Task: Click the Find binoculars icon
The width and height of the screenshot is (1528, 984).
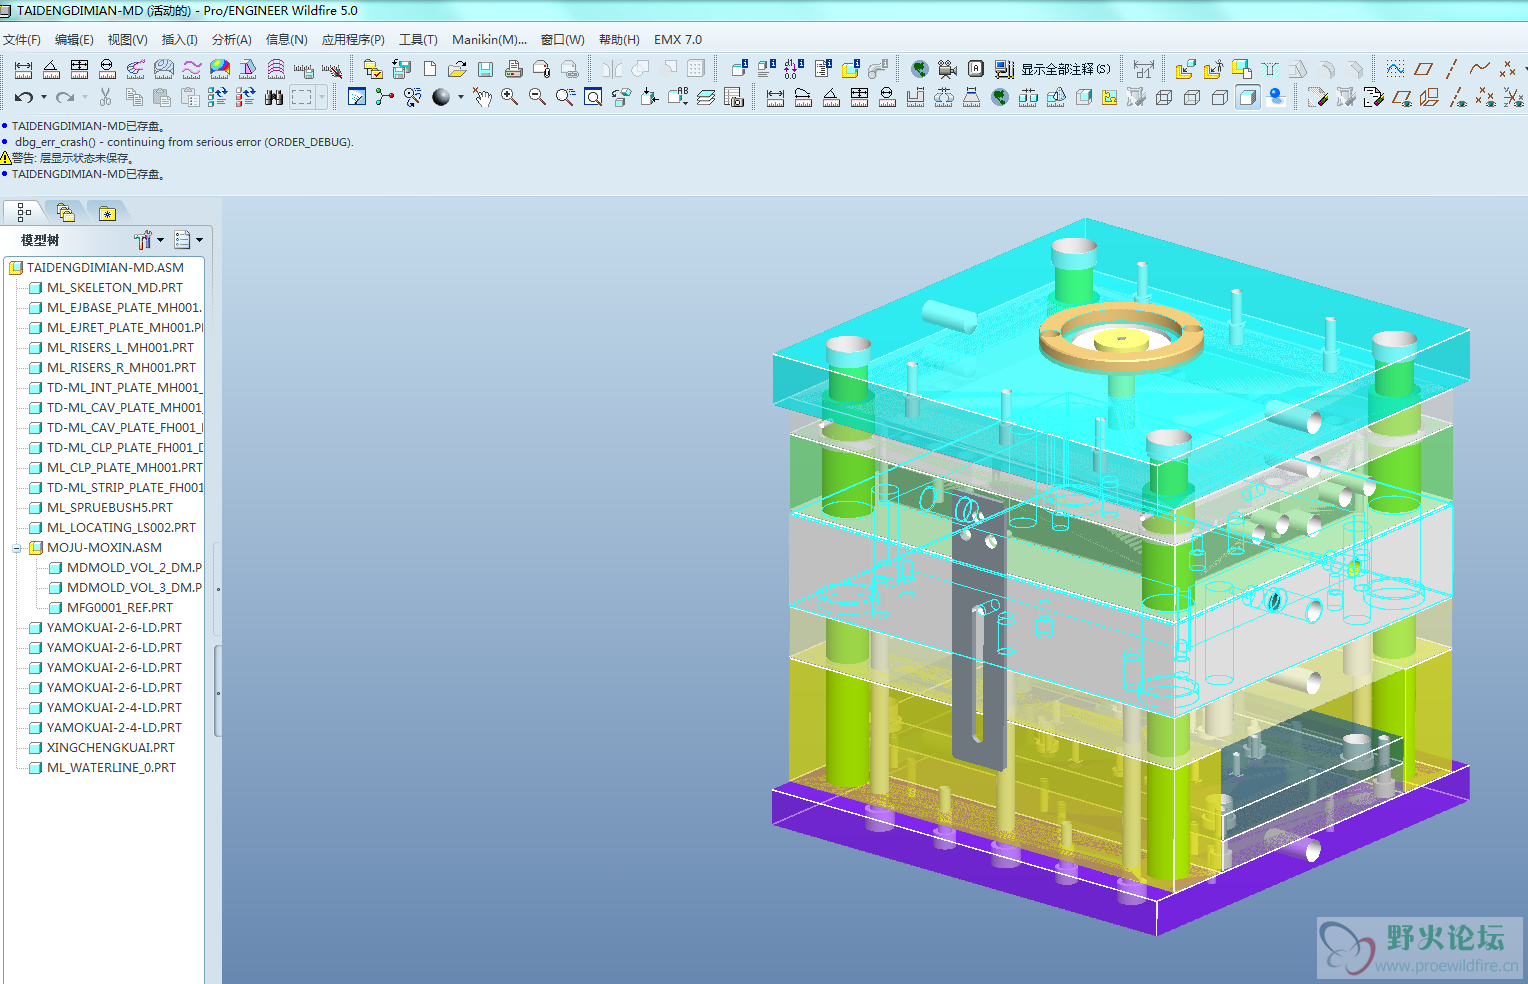Action: (273, 97)
